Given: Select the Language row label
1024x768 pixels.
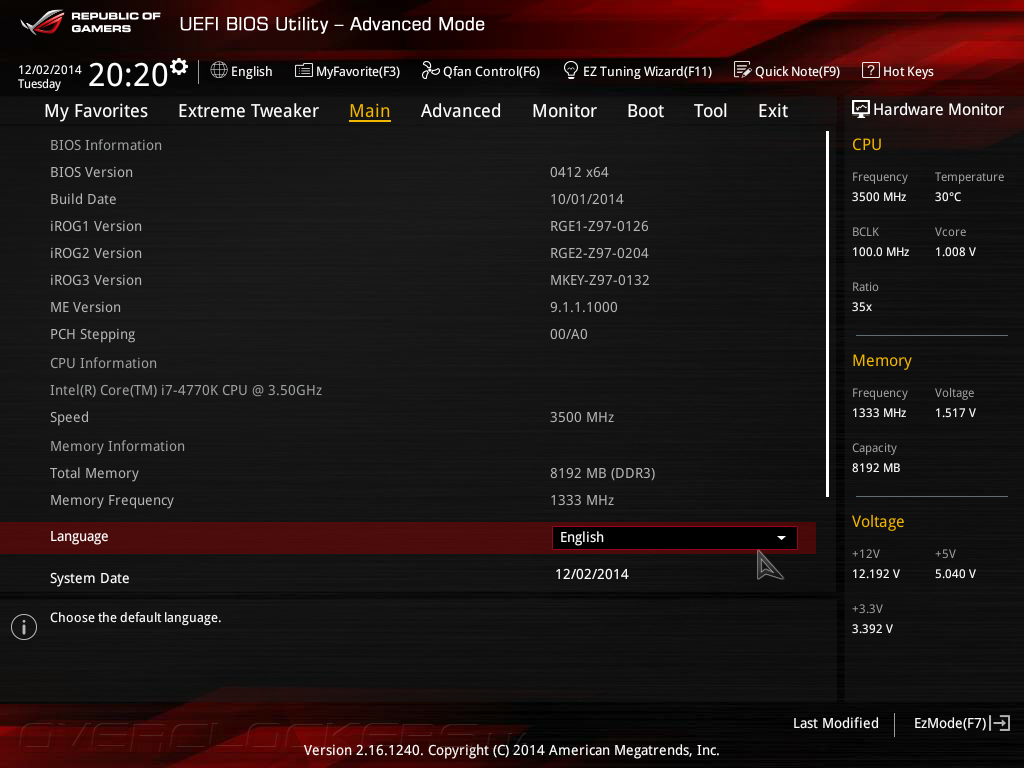Looking at the screenshot, I should click(x=79, y=536).
